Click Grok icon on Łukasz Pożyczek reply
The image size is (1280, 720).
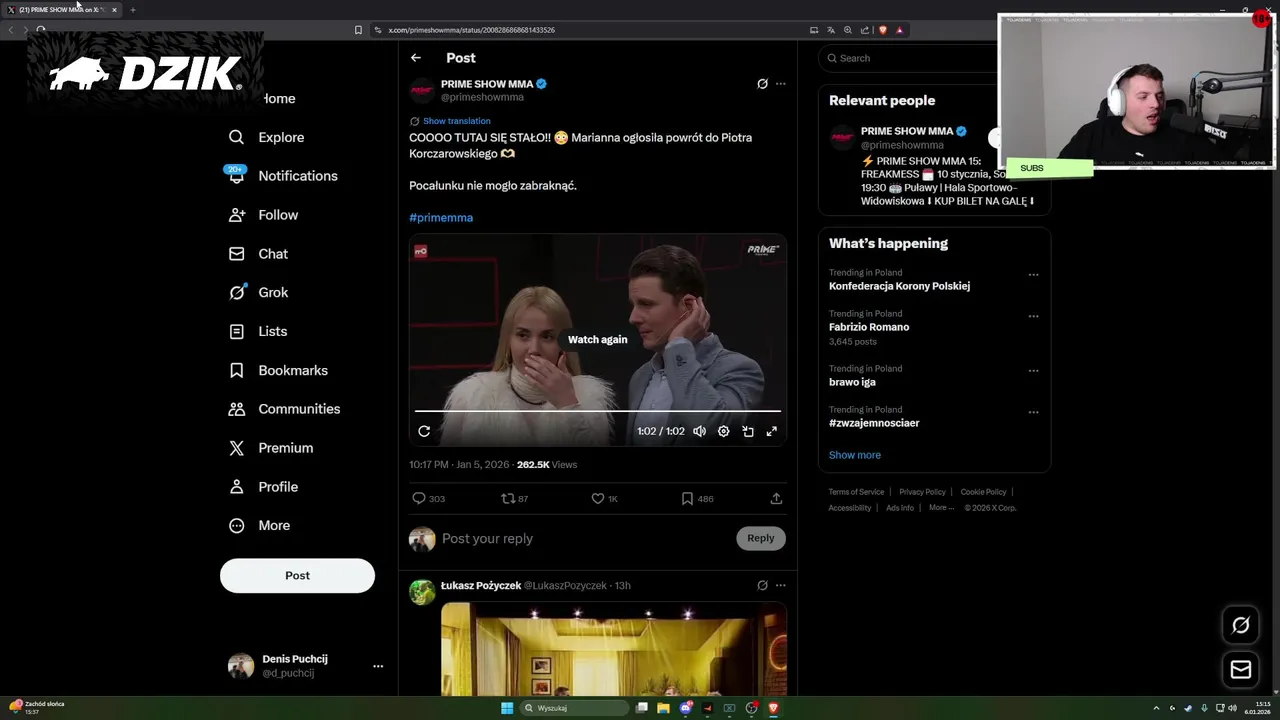click(x=762, y=585)
